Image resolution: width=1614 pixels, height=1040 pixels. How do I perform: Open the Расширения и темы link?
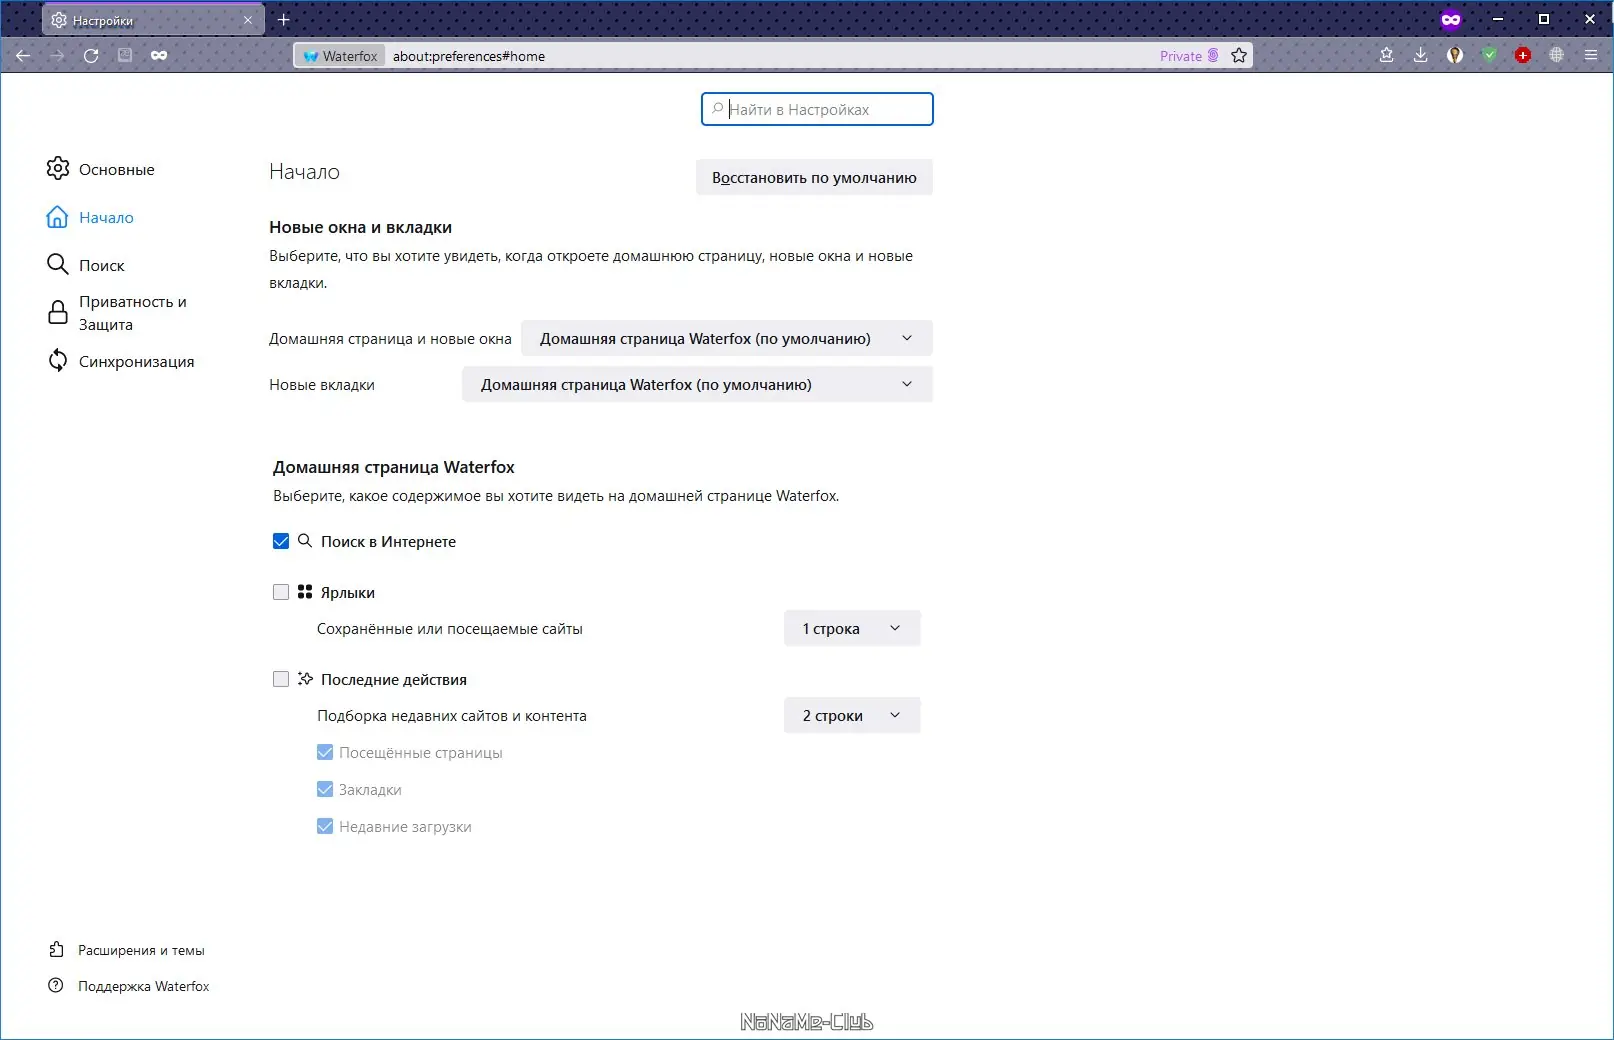[x=141, y=950]
